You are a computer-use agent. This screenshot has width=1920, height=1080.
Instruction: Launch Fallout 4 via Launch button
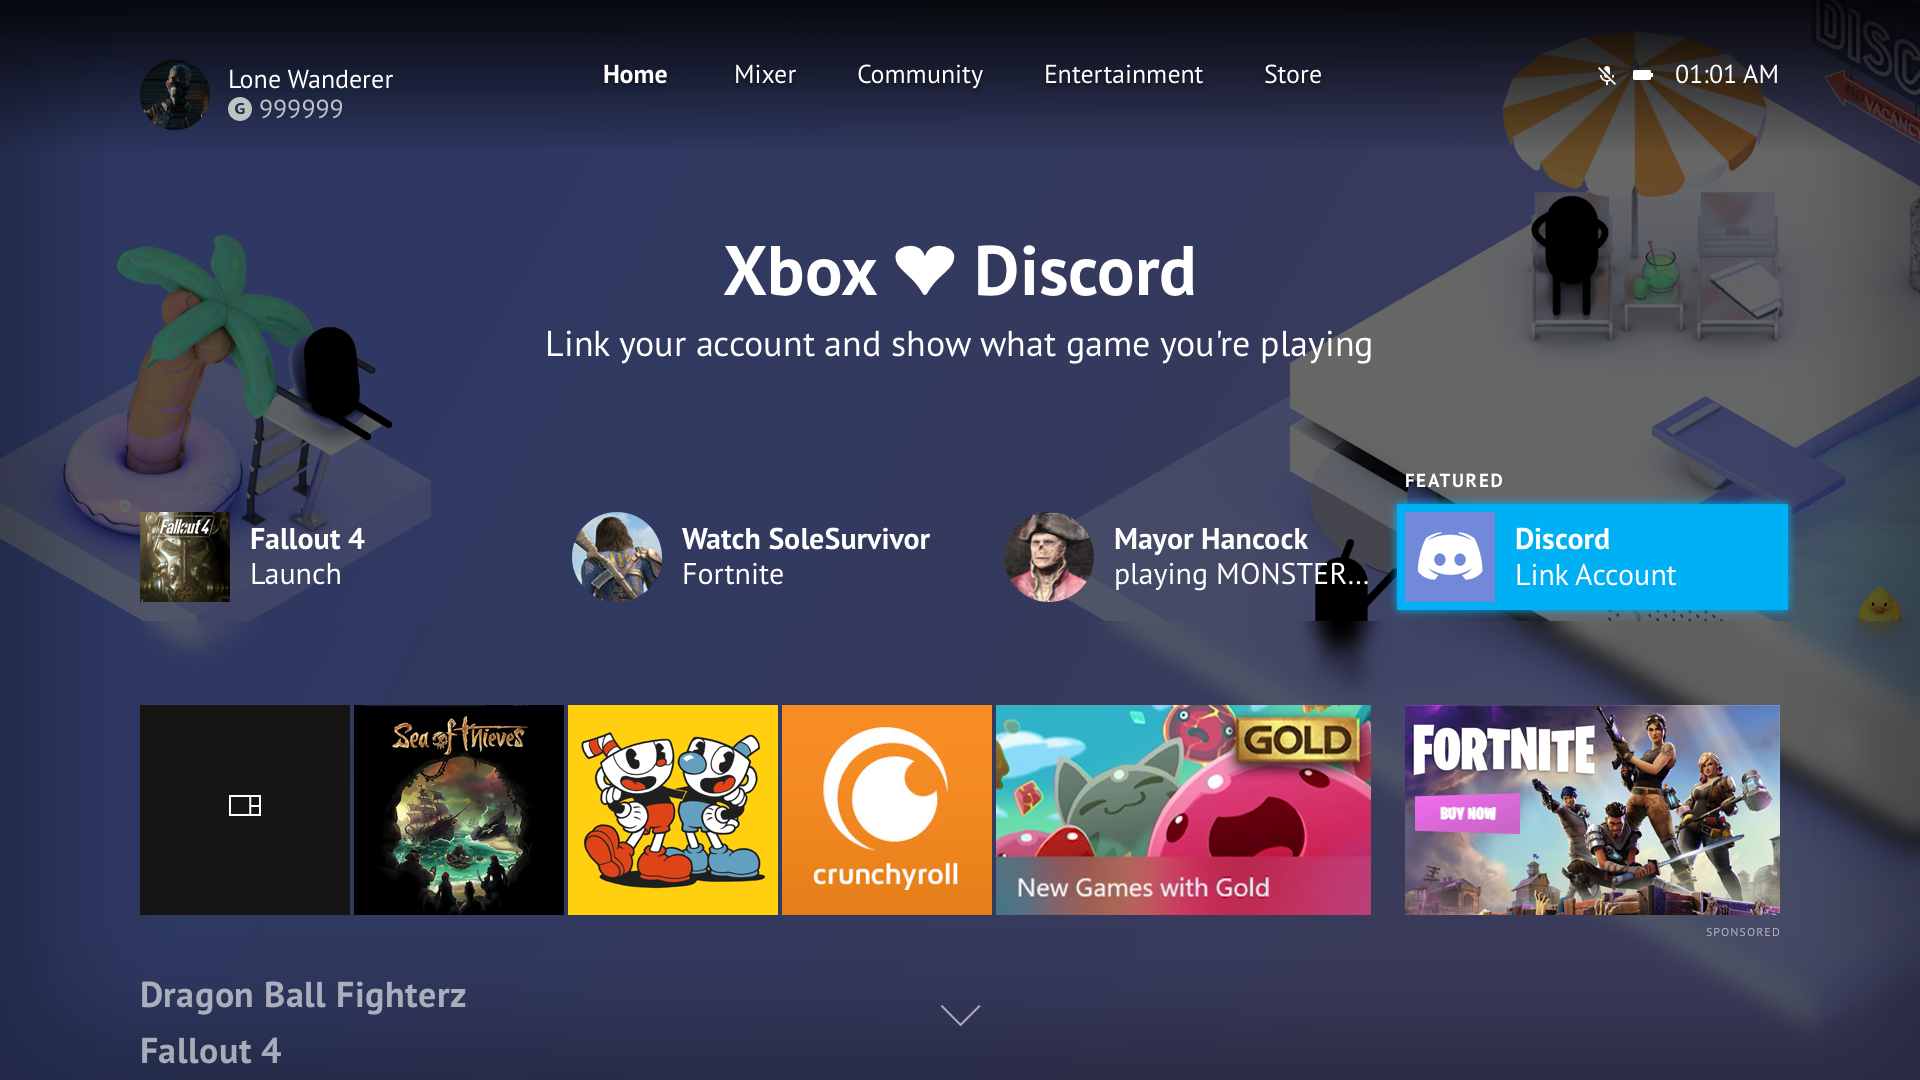[x=293, y=574]
